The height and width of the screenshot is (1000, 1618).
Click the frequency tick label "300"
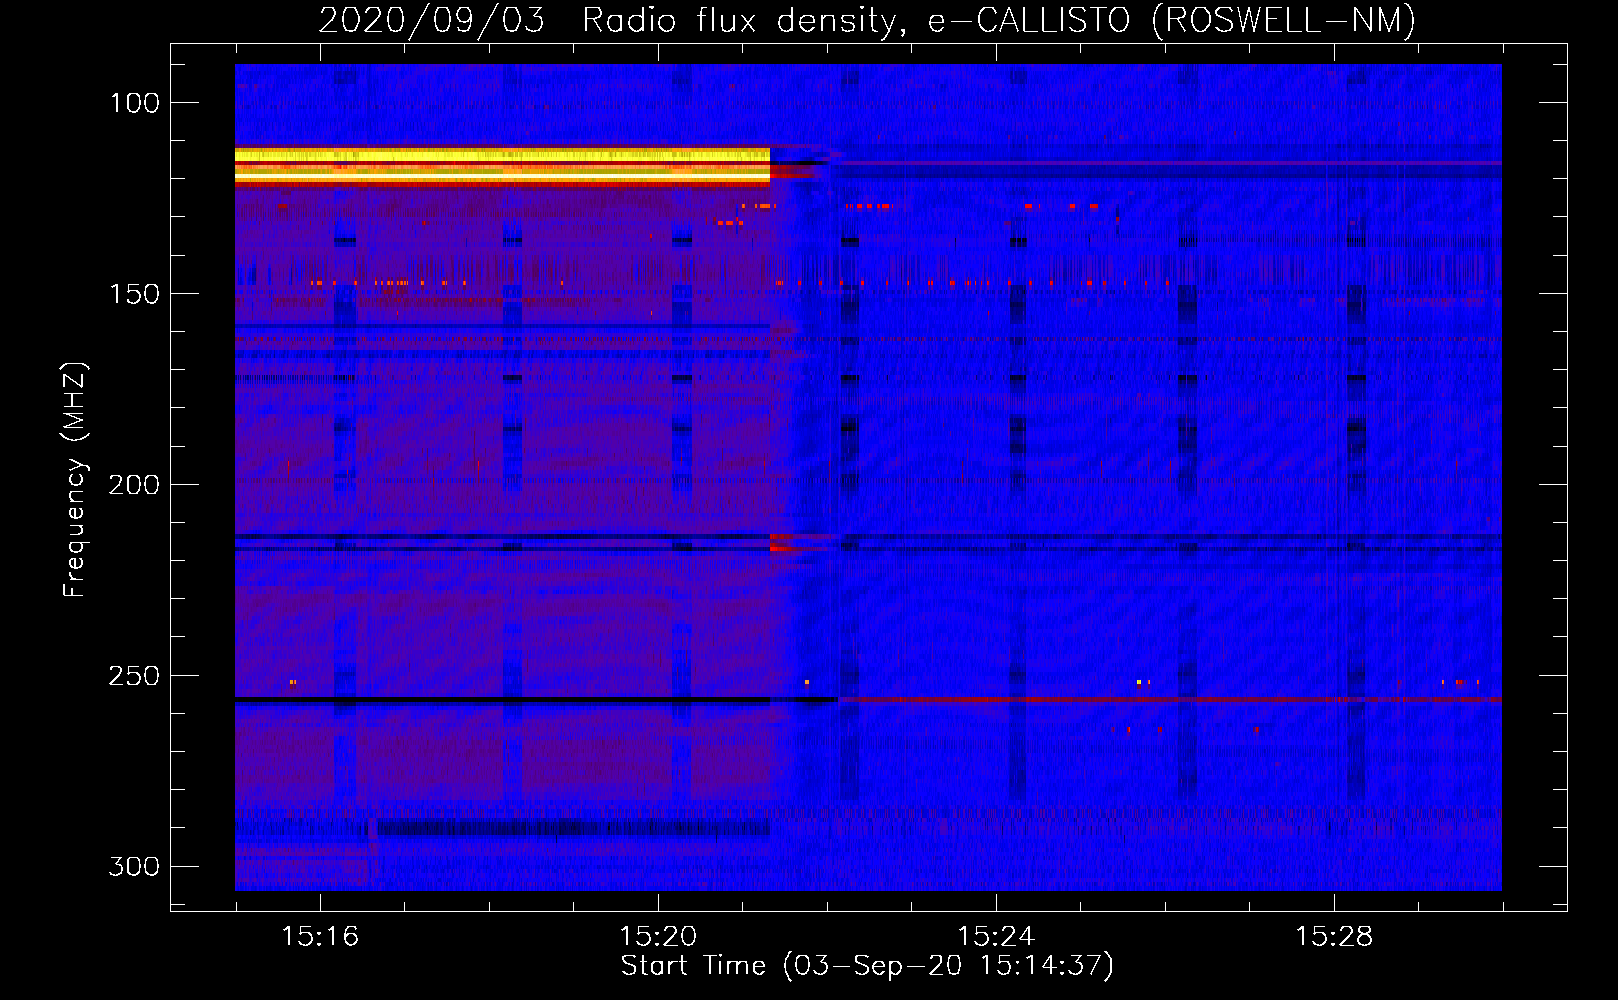134,866
